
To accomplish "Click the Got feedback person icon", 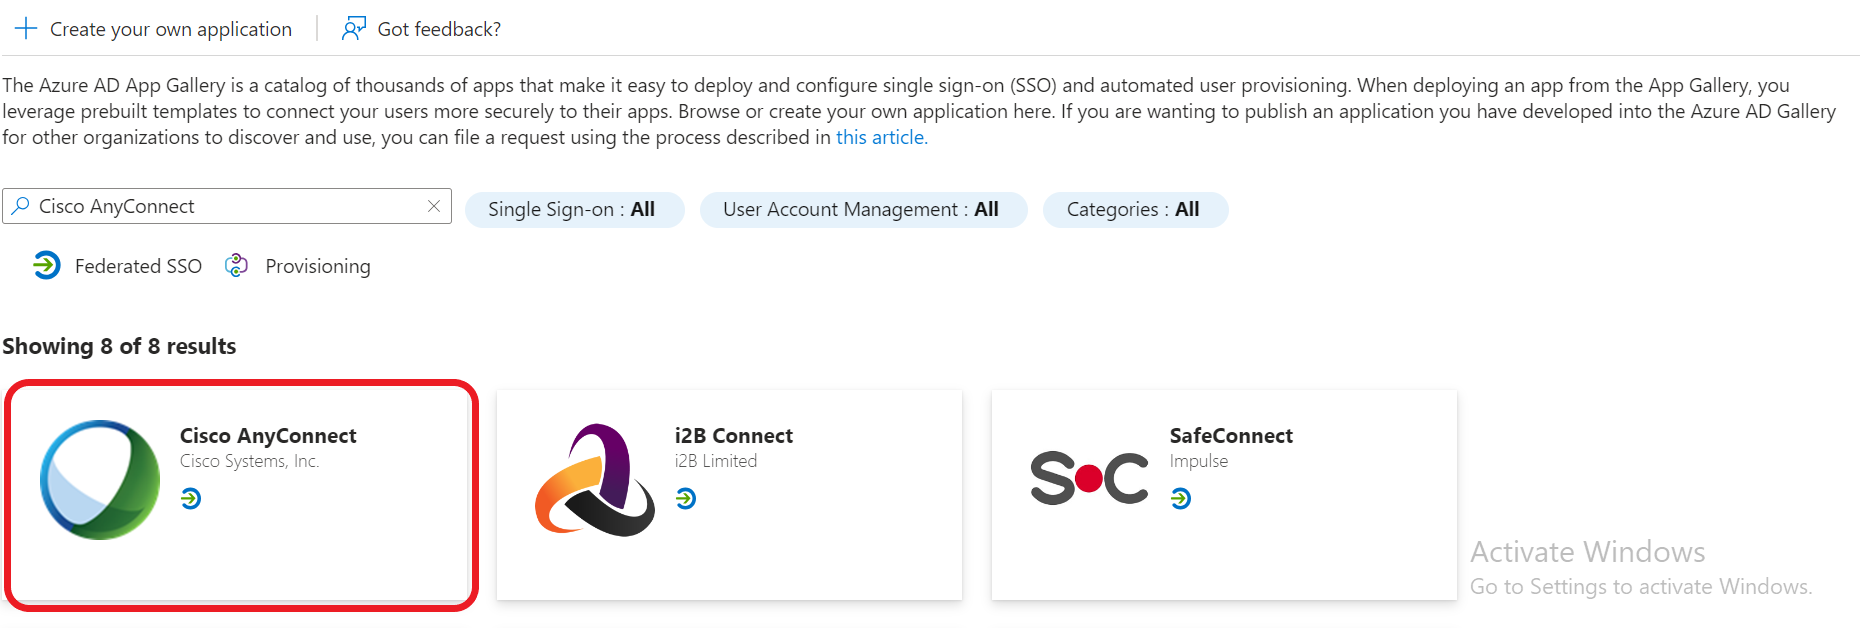I will tap(353, 29).
